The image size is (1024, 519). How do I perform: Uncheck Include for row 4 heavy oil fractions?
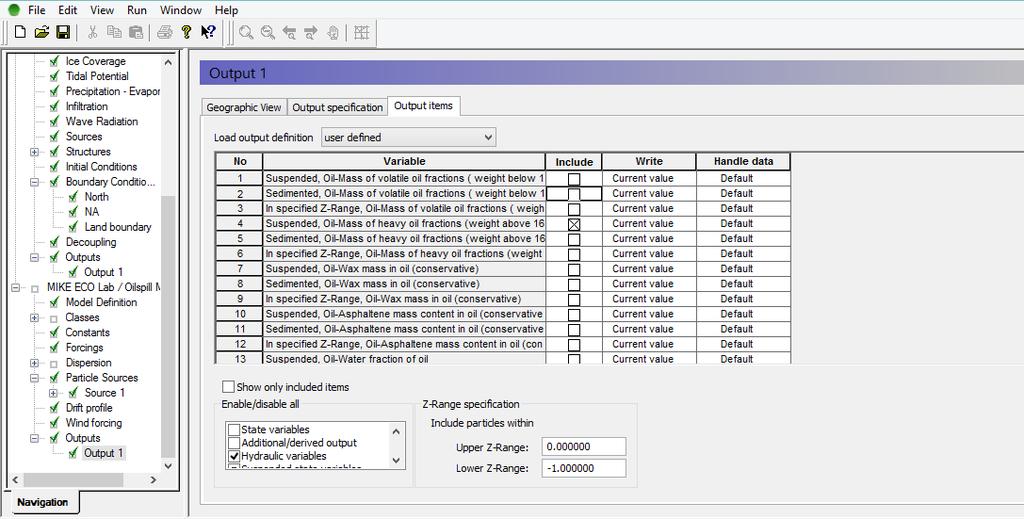click(574, 224)
